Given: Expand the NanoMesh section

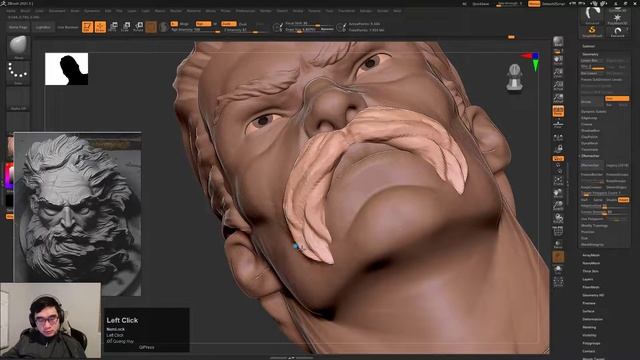Looking at the screenshot, I should coord(591,263).
